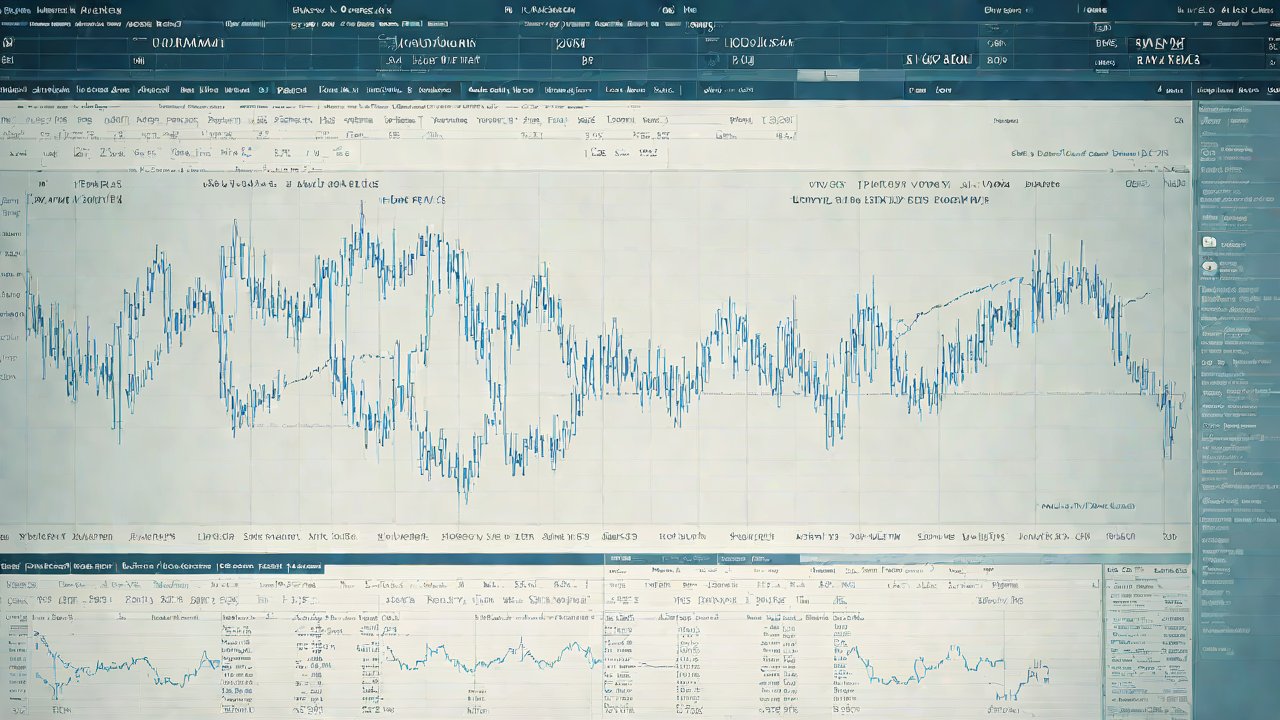Open the bottom-right mini line chart
Image resolution: width=1280 pixels, height=720 pixels.
920,662
